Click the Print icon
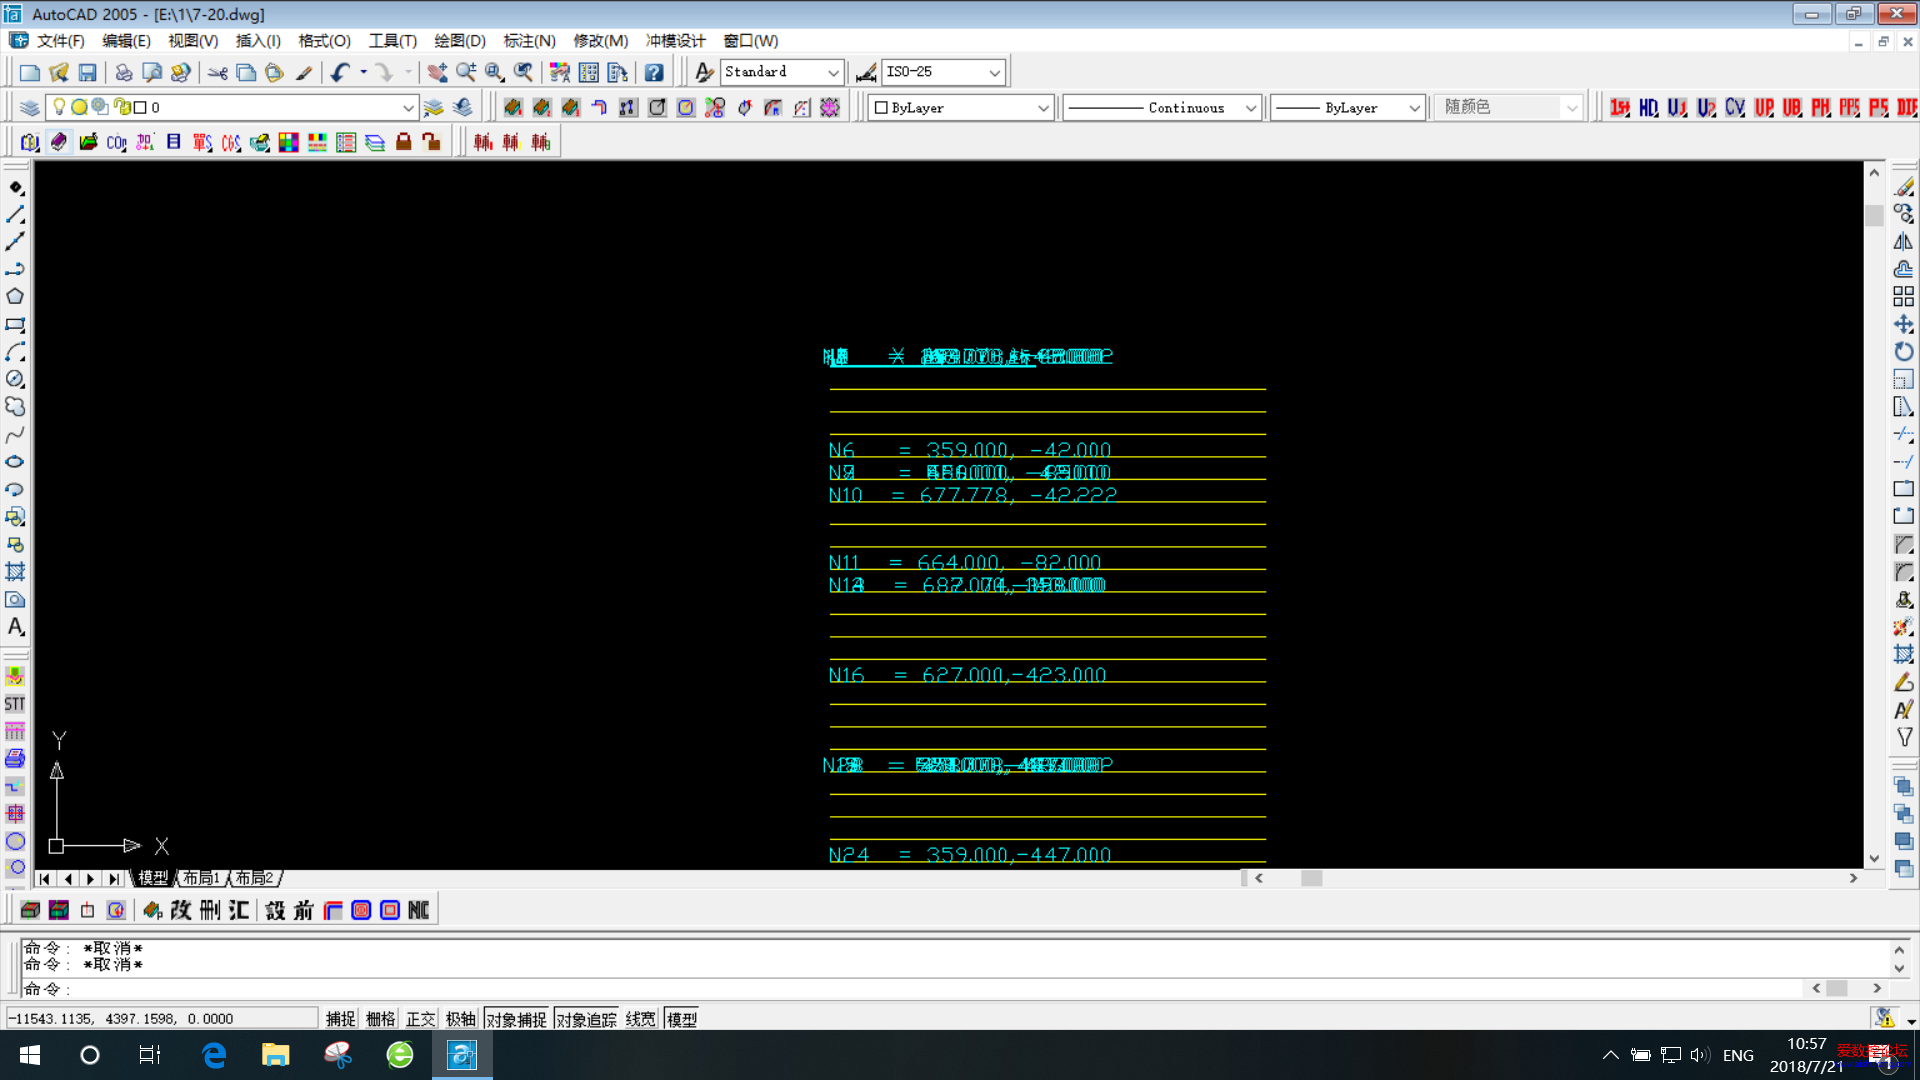Image resolution: width=1920 pixels, height=1080 pixels. coord(124,72)
